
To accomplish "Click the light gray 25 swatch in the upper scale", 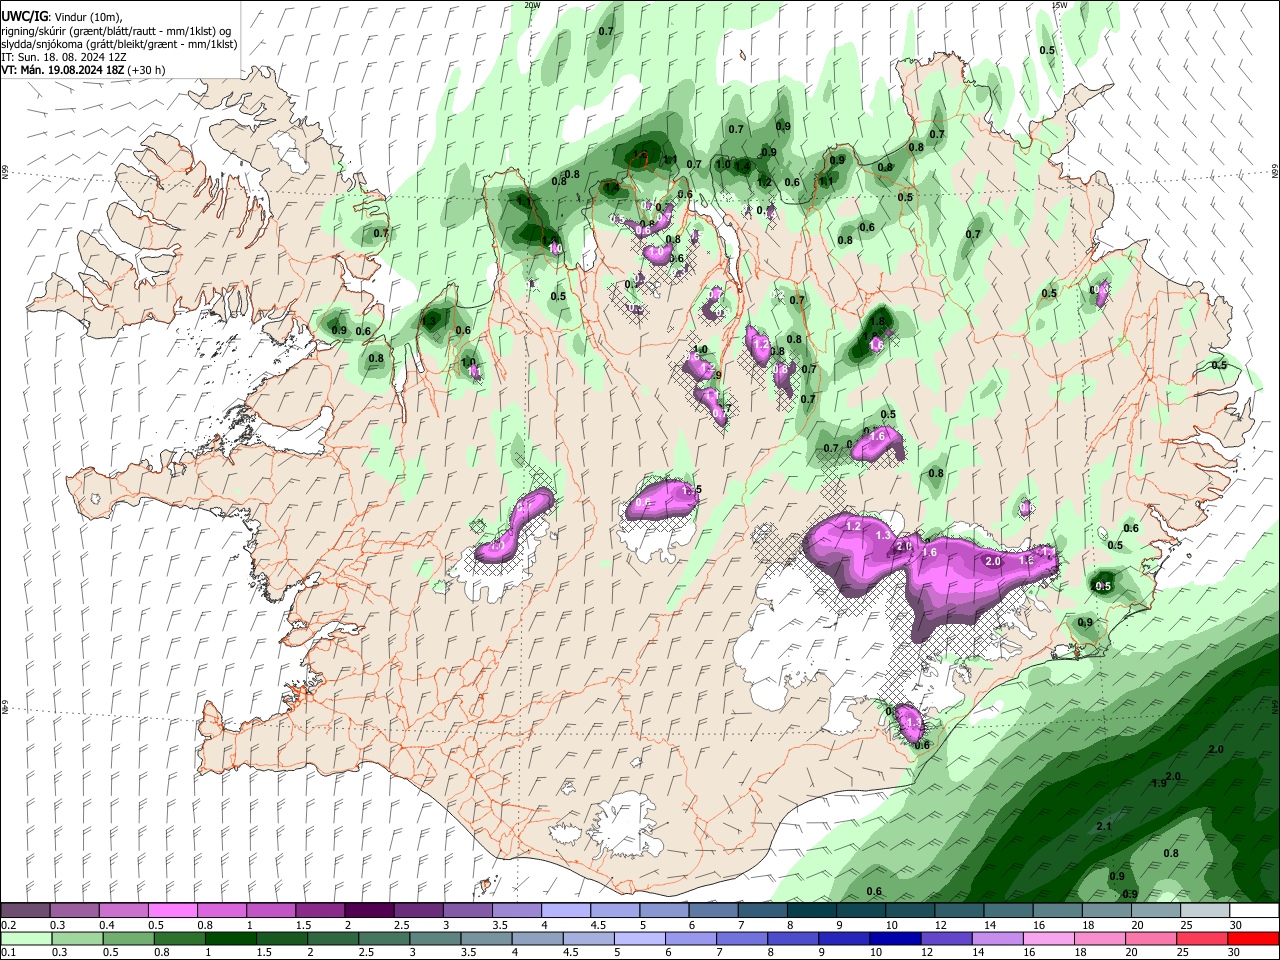I will tap(1205, 910).
